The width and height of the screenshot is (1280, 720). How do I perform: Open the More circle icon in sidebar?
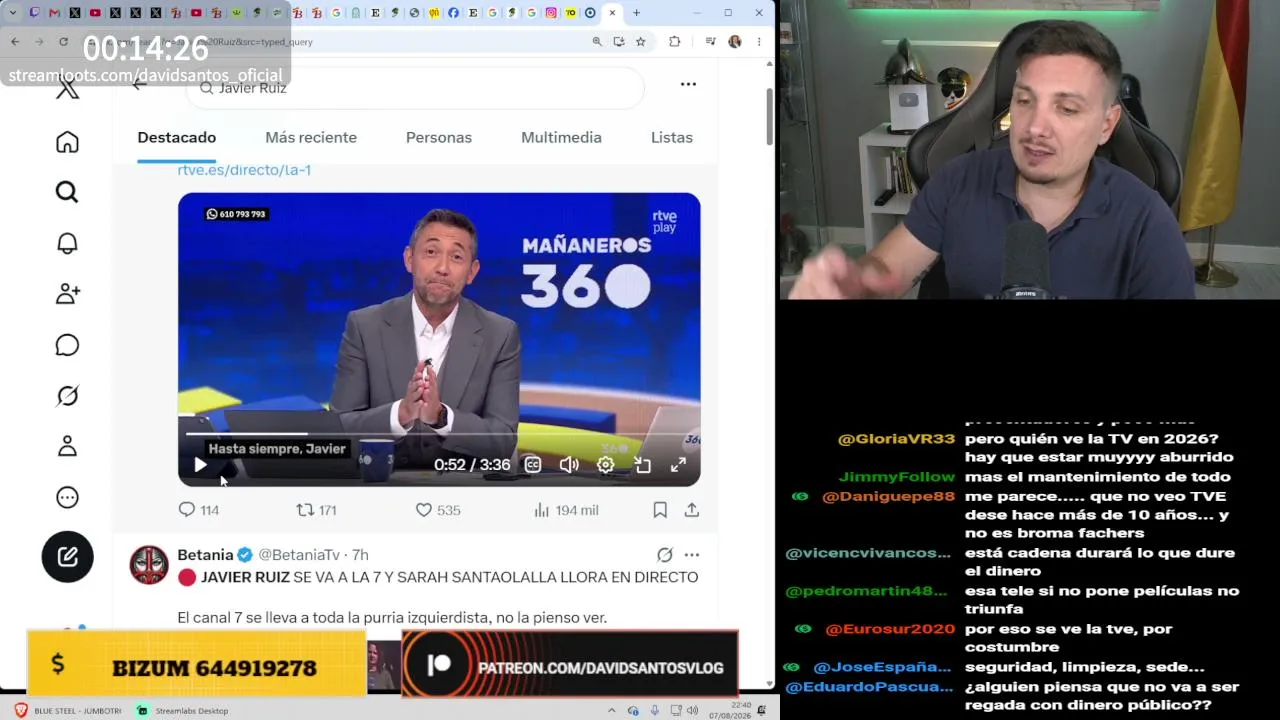pyautogui.click(x=67, y=497)
